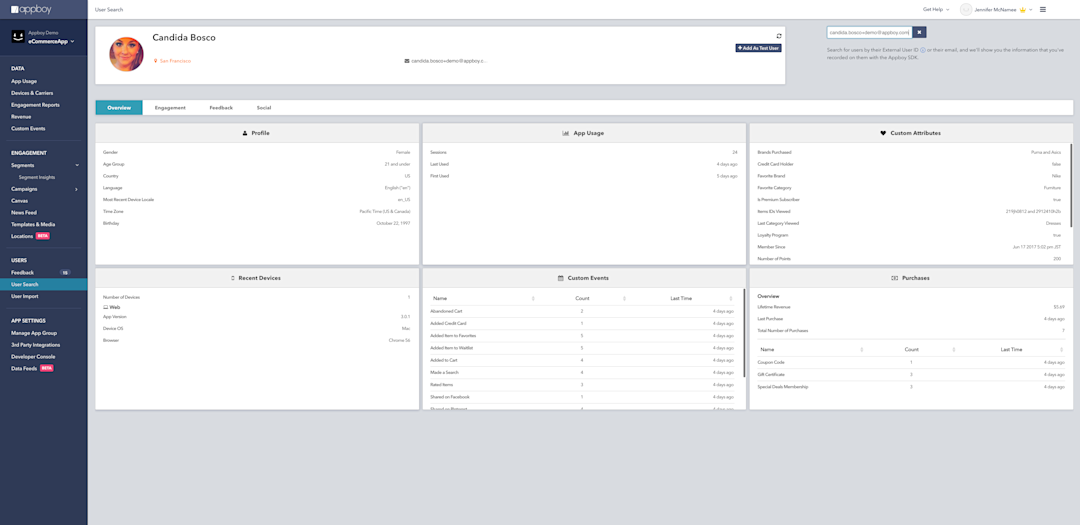Click the Coupon Code purchase row
Viewport: 1080px width, 525px height.
(x=911, y=362)
